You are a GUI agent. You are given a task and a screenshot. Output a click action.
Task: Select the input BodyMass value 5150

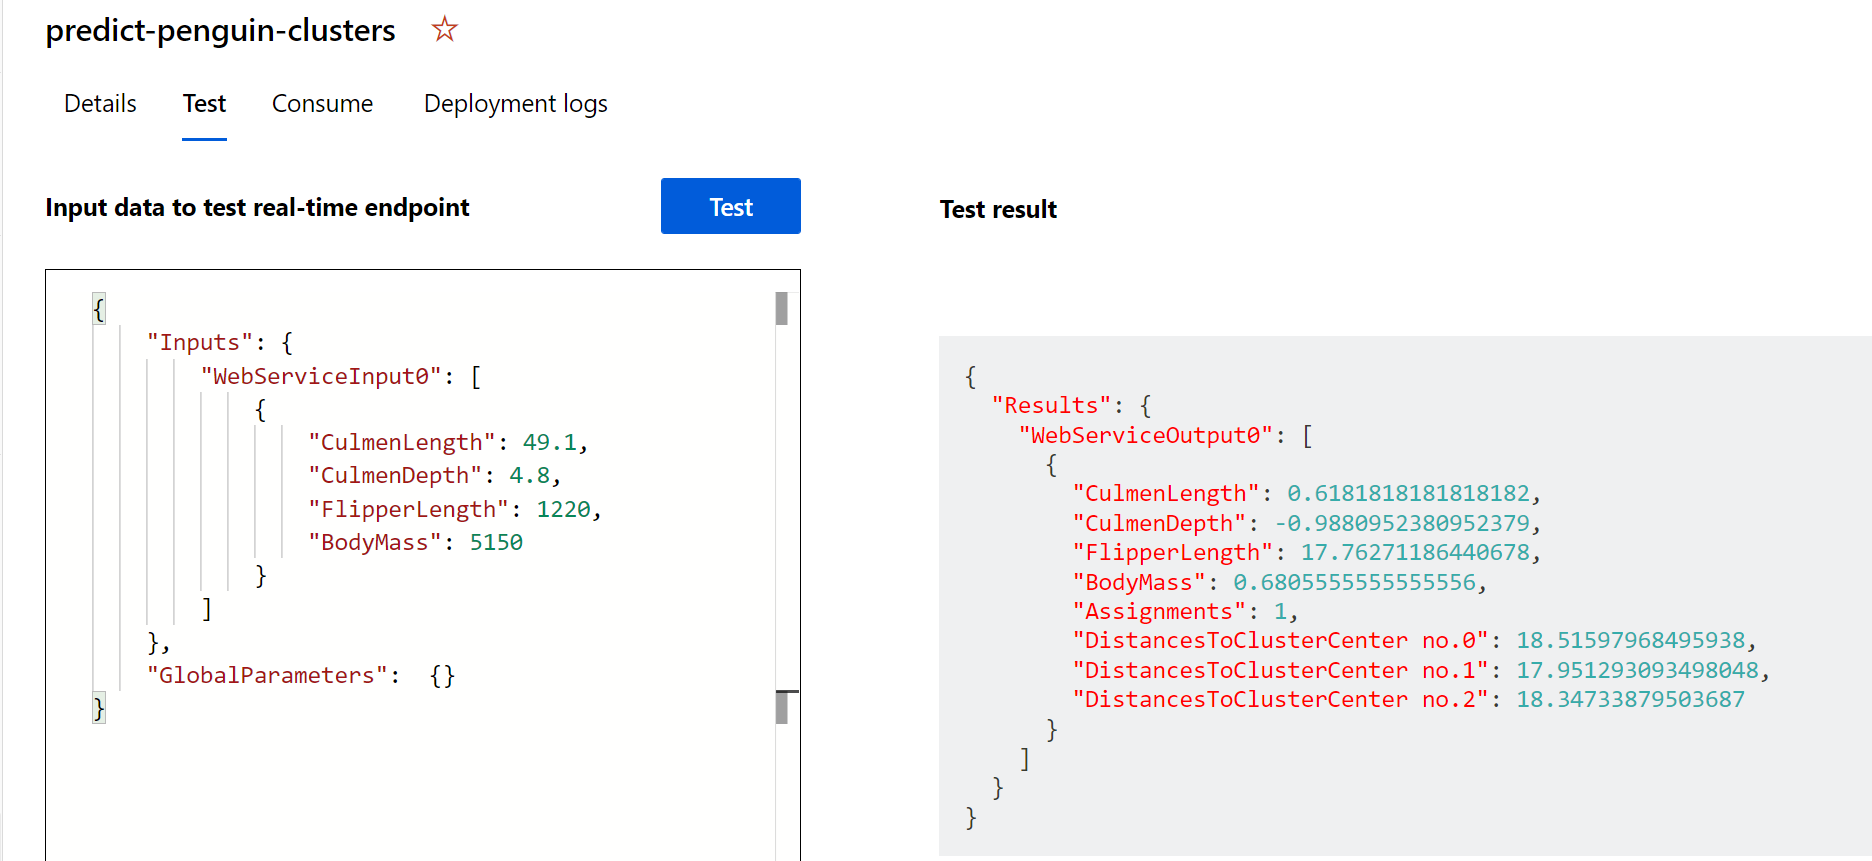coord(496,542)
